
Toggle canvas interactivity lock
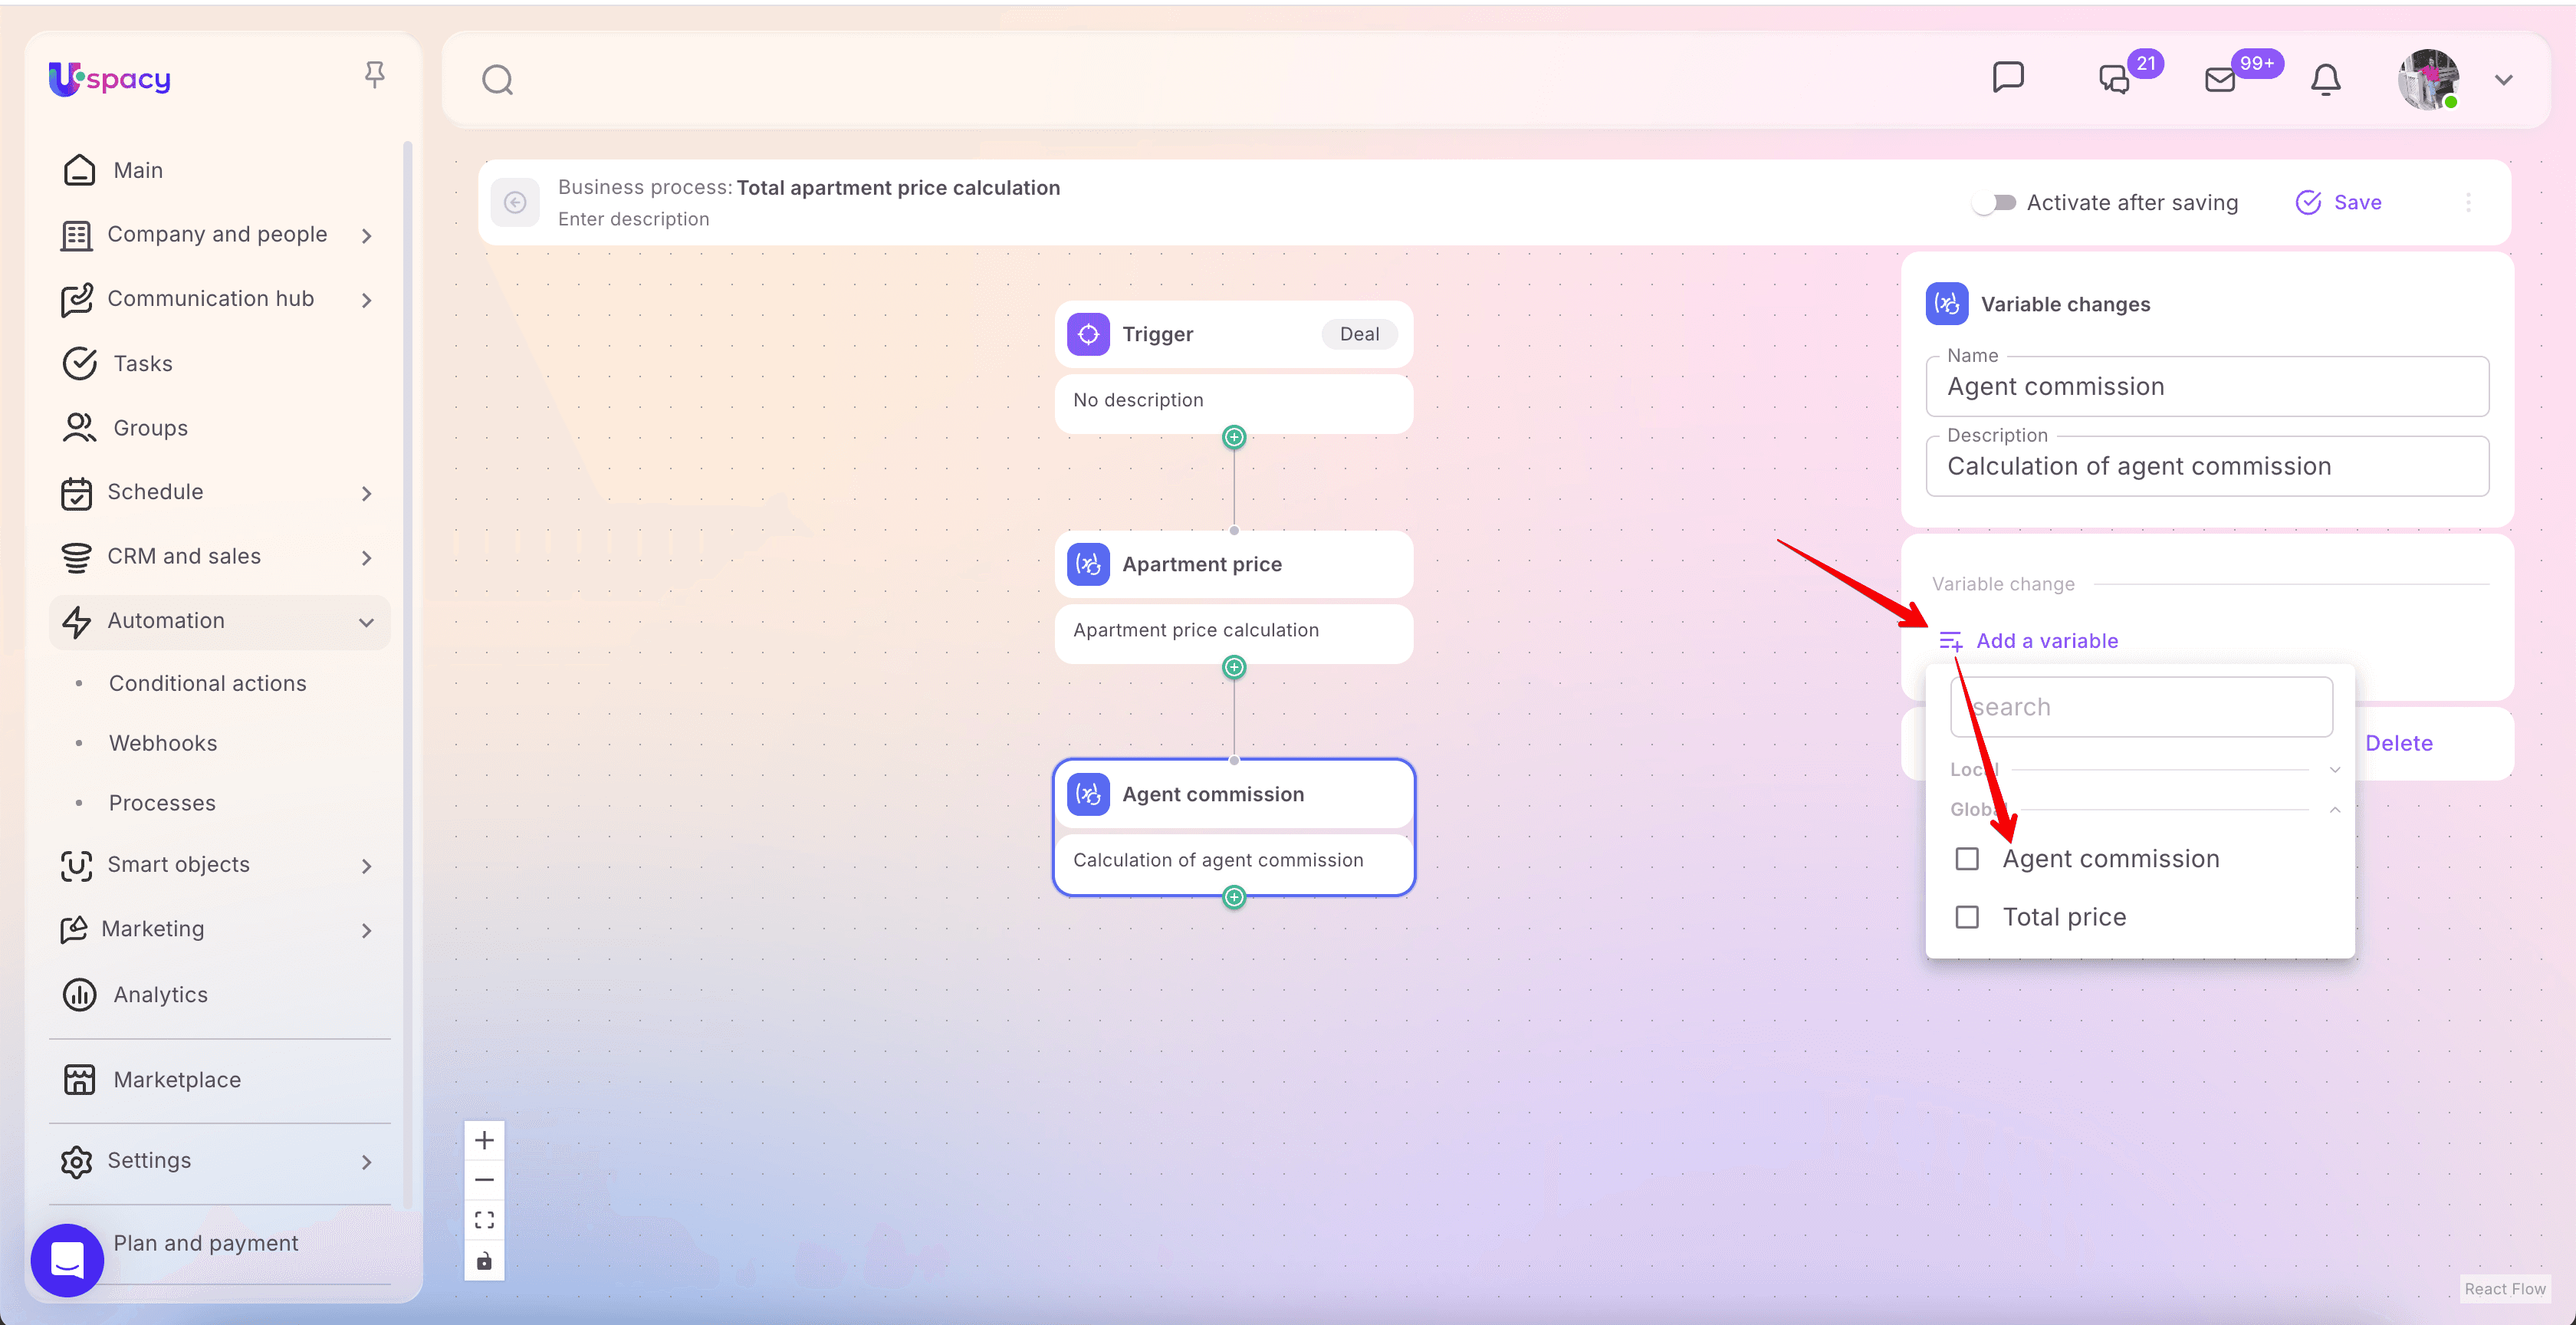(484, 1260)
